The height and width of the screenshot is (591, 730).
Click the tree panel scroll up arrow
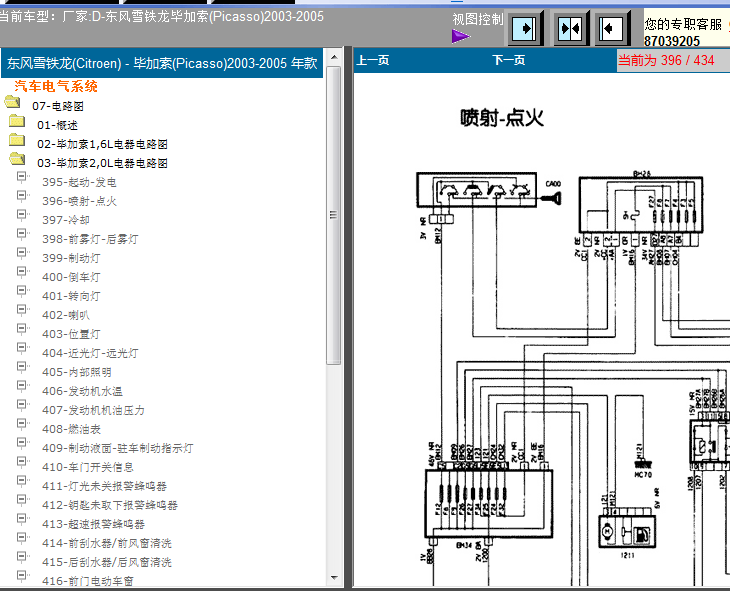pyautogui.click(x=334, y=57)
